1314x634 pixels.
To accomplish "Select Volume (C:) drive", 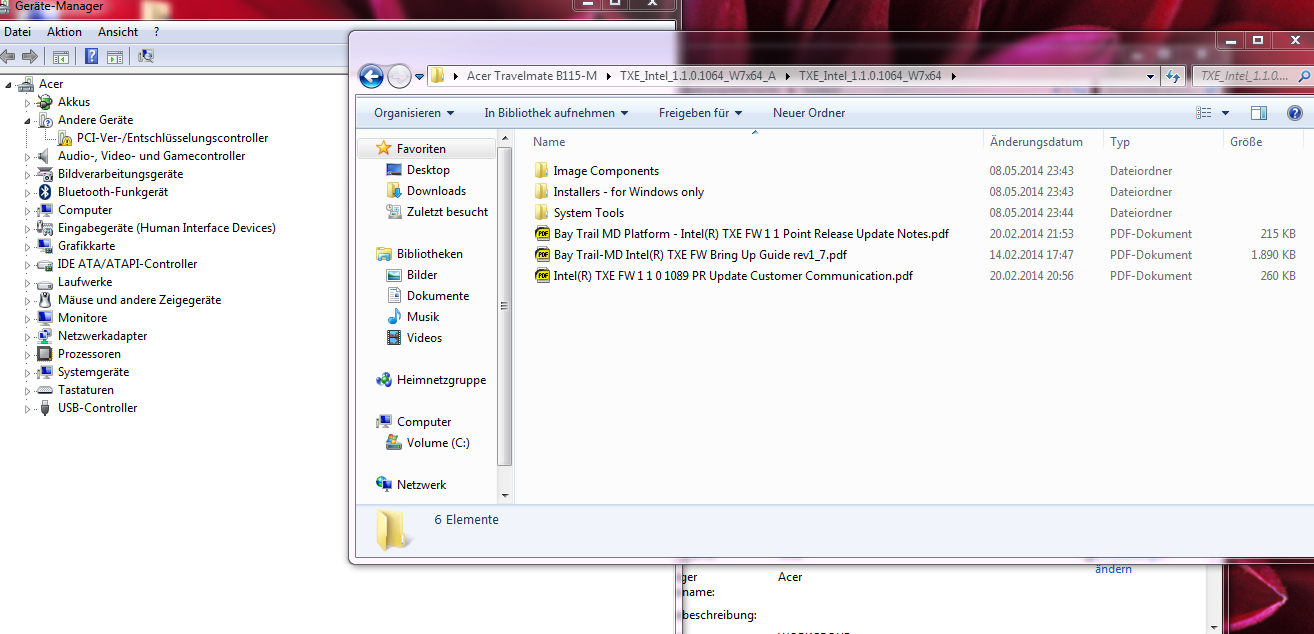I will (438, 443).
